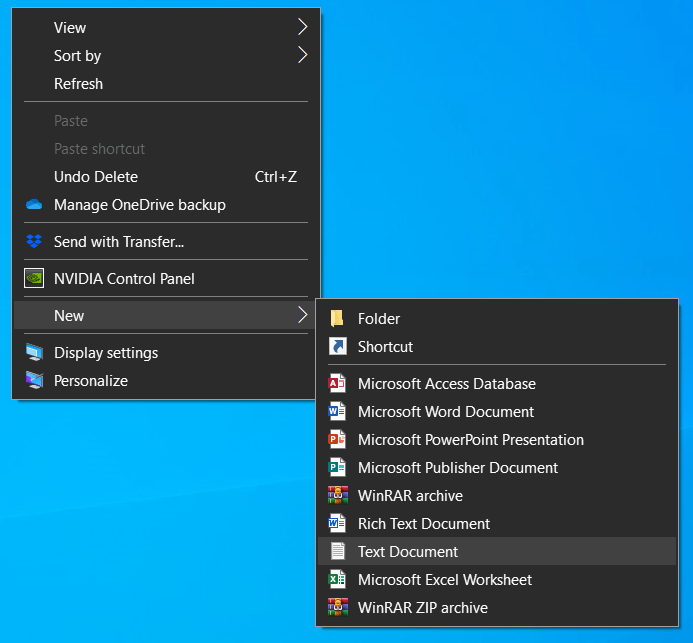Open Display settings

(x=106, y=353)
